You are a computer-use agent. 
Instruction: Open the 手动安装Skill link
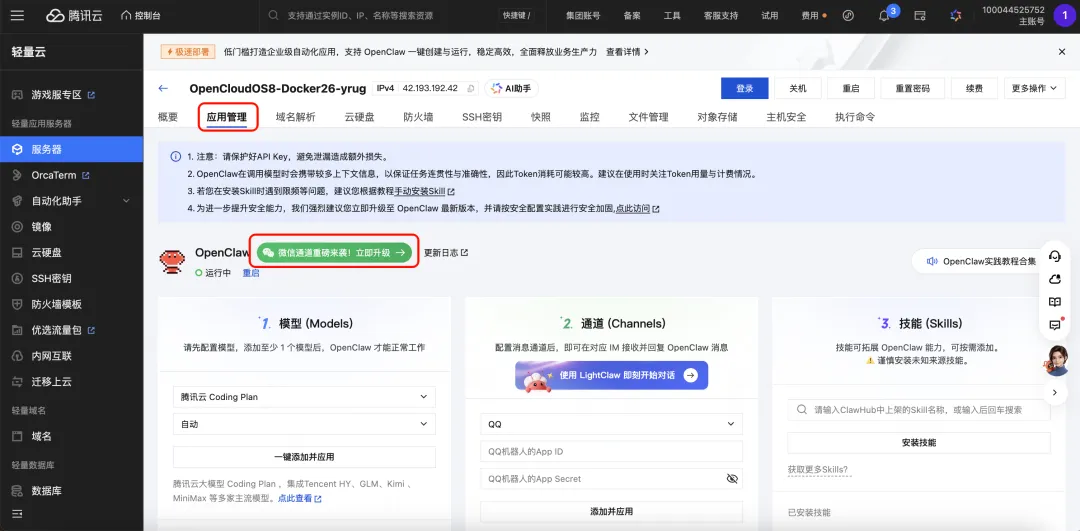click(x=424, y=191)
